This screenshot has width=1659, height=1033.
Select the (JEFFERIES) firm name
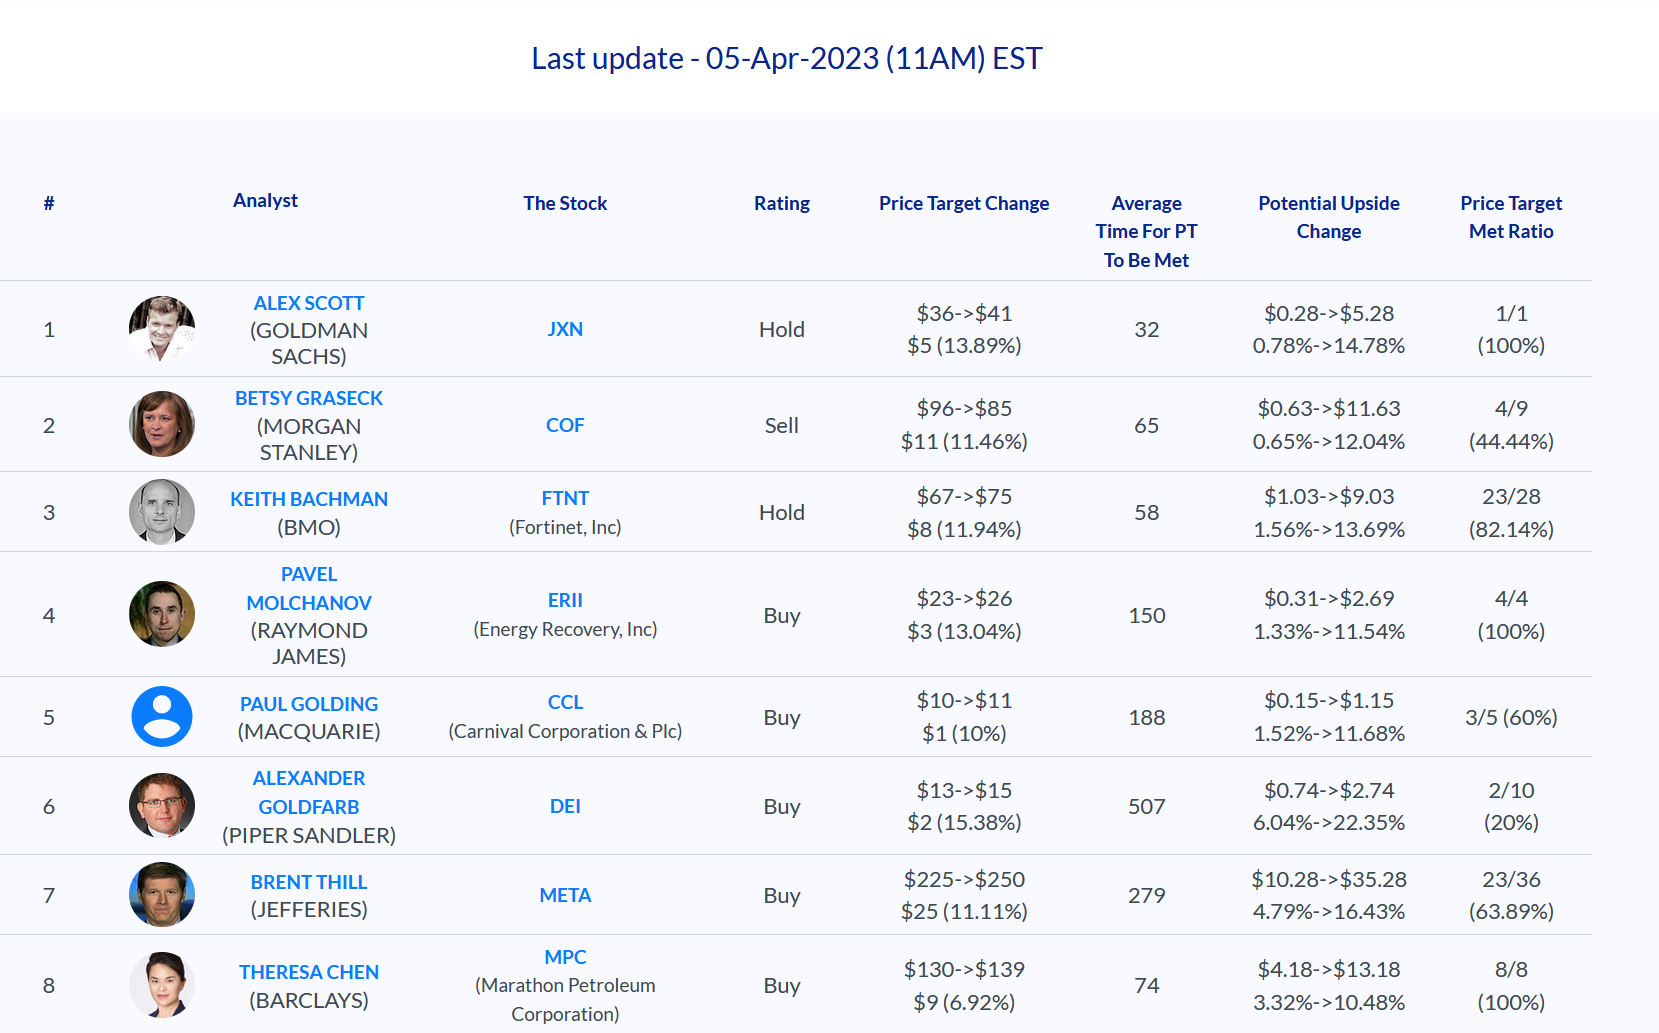pyautogui.click(x=309, y=909)
